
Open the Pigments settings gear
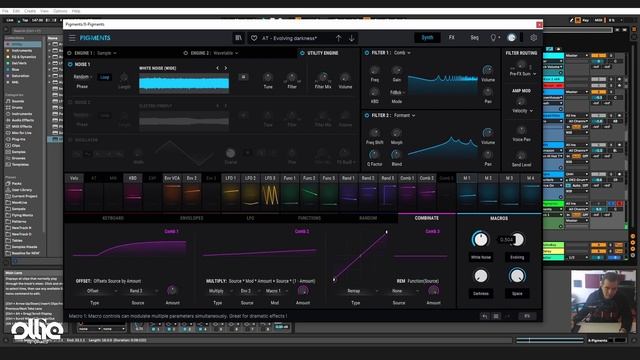click(x=533, y=38)
